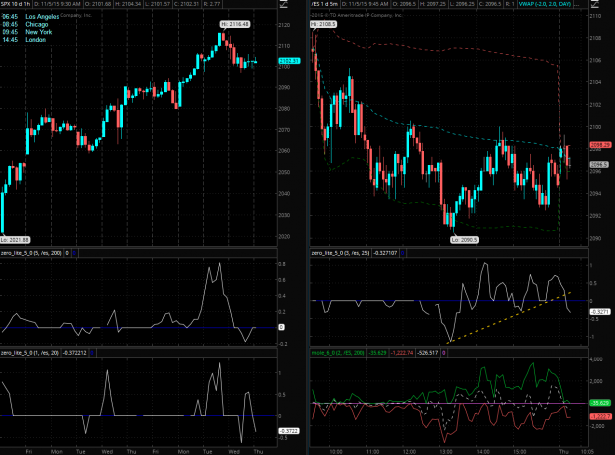The width and height of the screenshot is (615, 455).
Task: Click the green -35.629 value tag
Action: (x=599, y=401)
